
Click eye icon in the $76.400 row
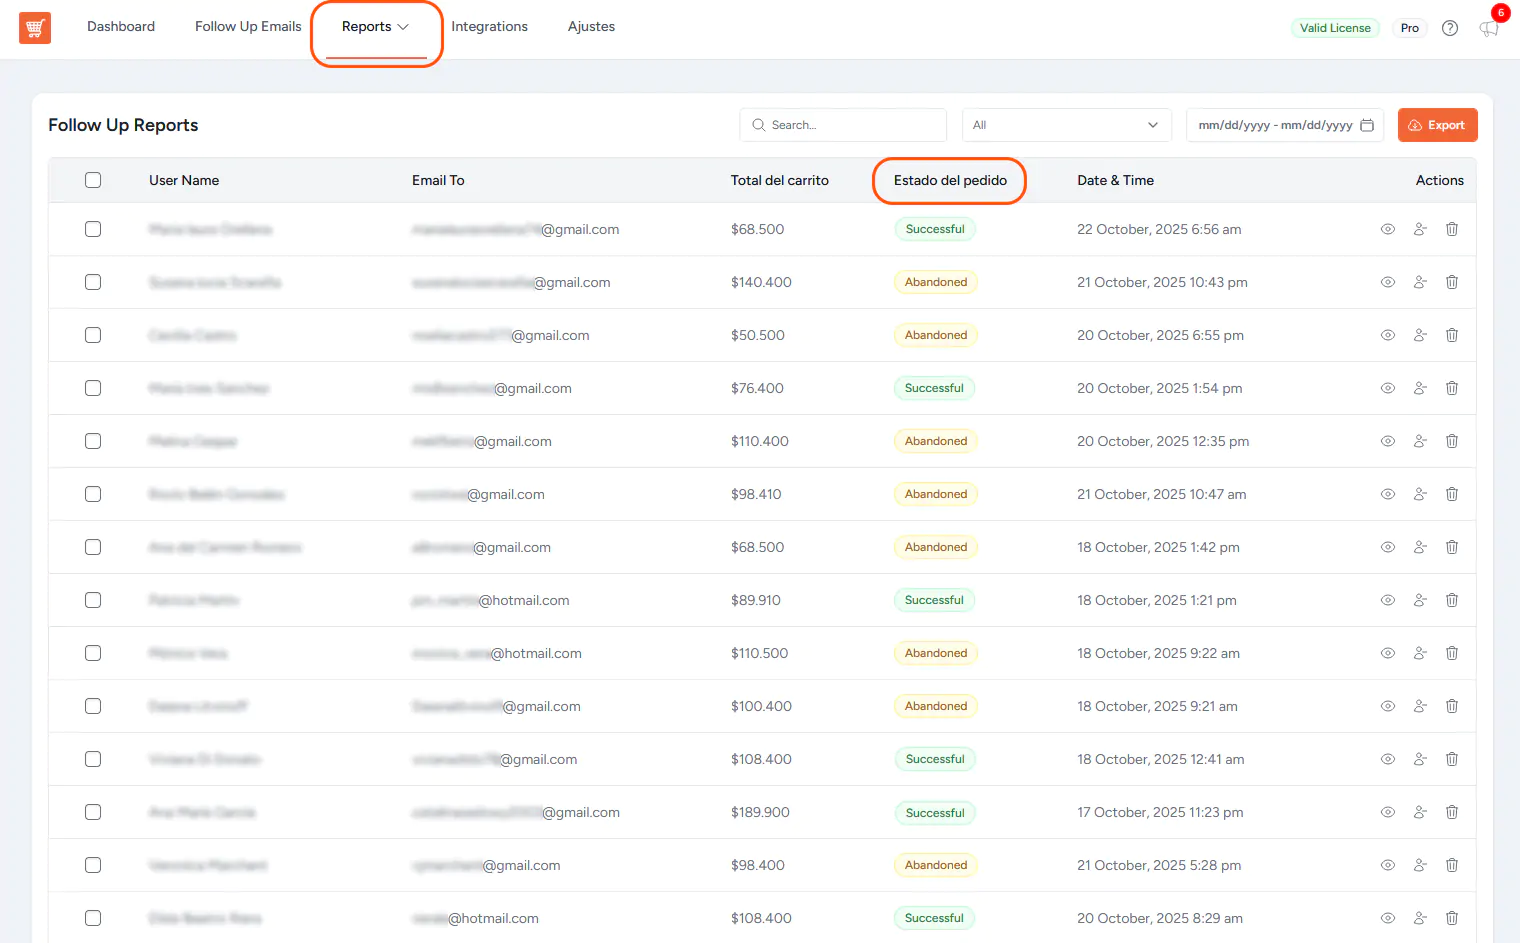click(1387, 388)
